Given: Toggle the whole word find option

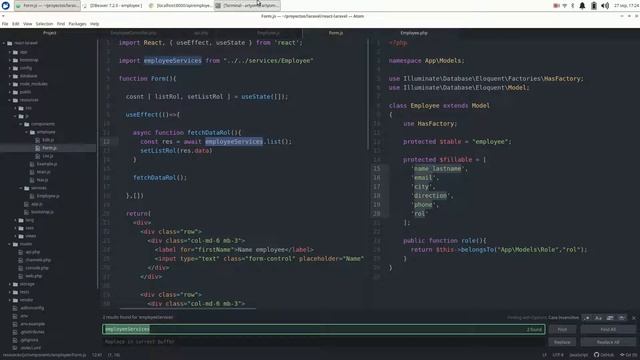Looking at the screenshot, I should 621,318.
